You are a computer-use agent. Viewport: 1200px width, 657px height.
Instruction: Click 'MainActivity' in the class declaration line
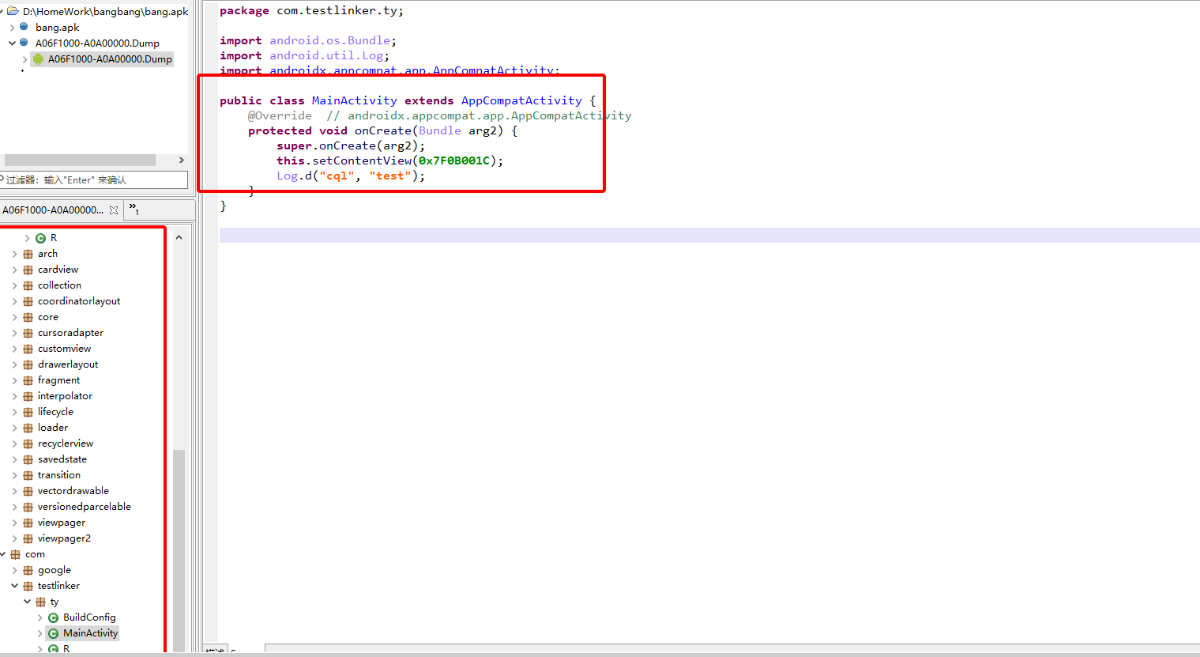pos(354,101)
